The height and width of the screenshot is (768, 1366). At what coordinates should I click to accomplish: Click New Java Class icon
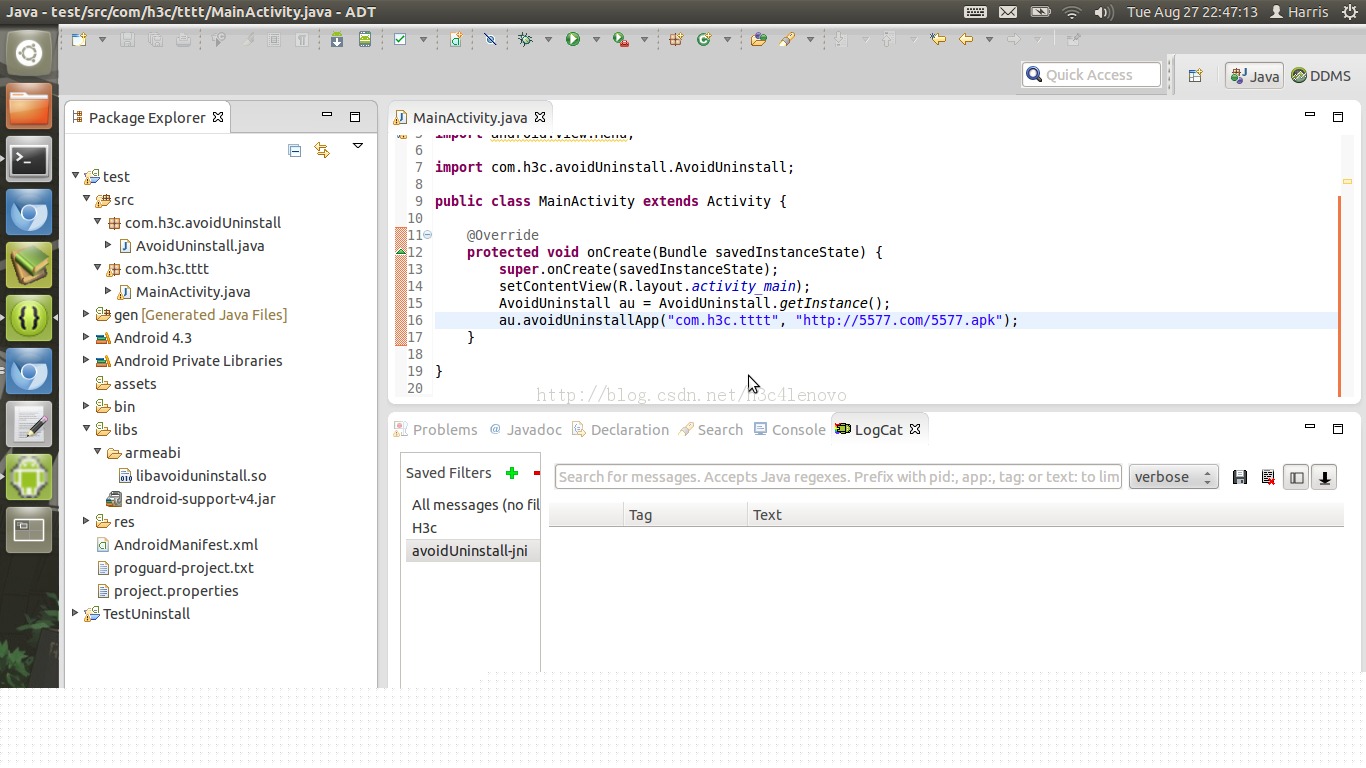point(704,39)
